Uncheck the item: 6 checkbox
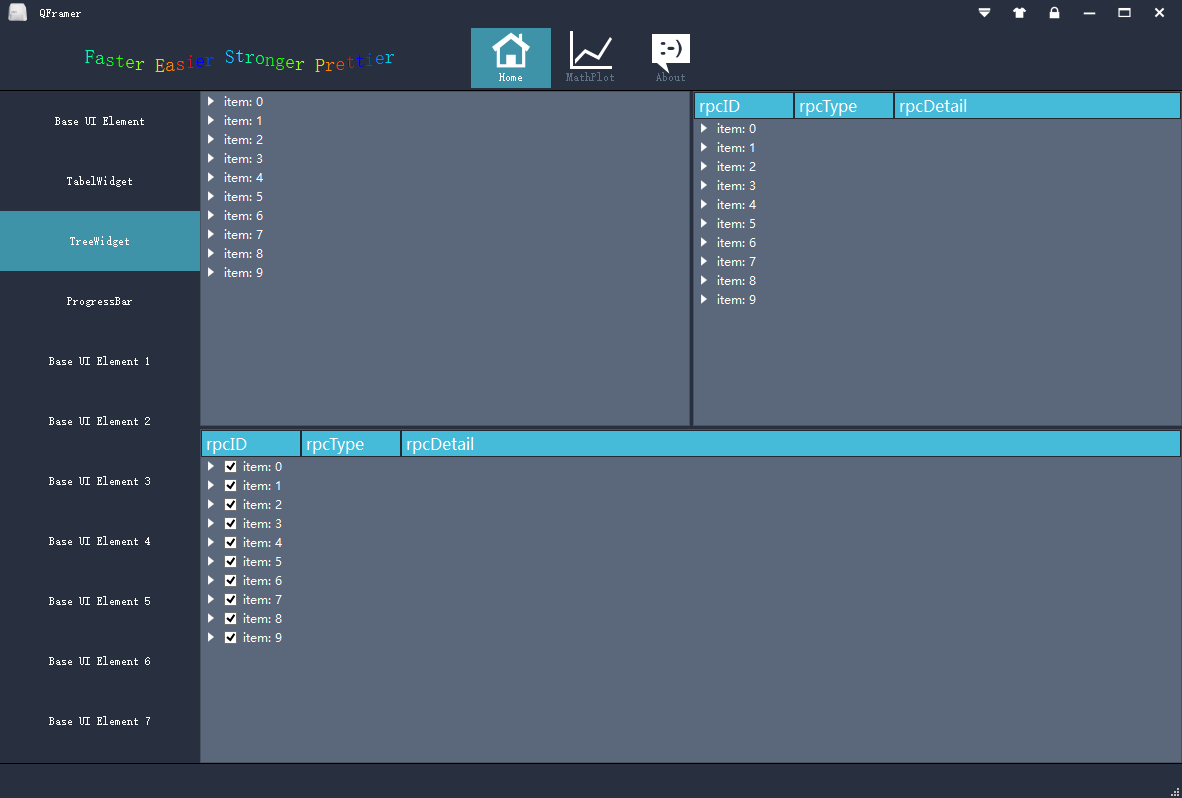The width and height of the screenshot is (1182, 798). (x=231, y=580)
